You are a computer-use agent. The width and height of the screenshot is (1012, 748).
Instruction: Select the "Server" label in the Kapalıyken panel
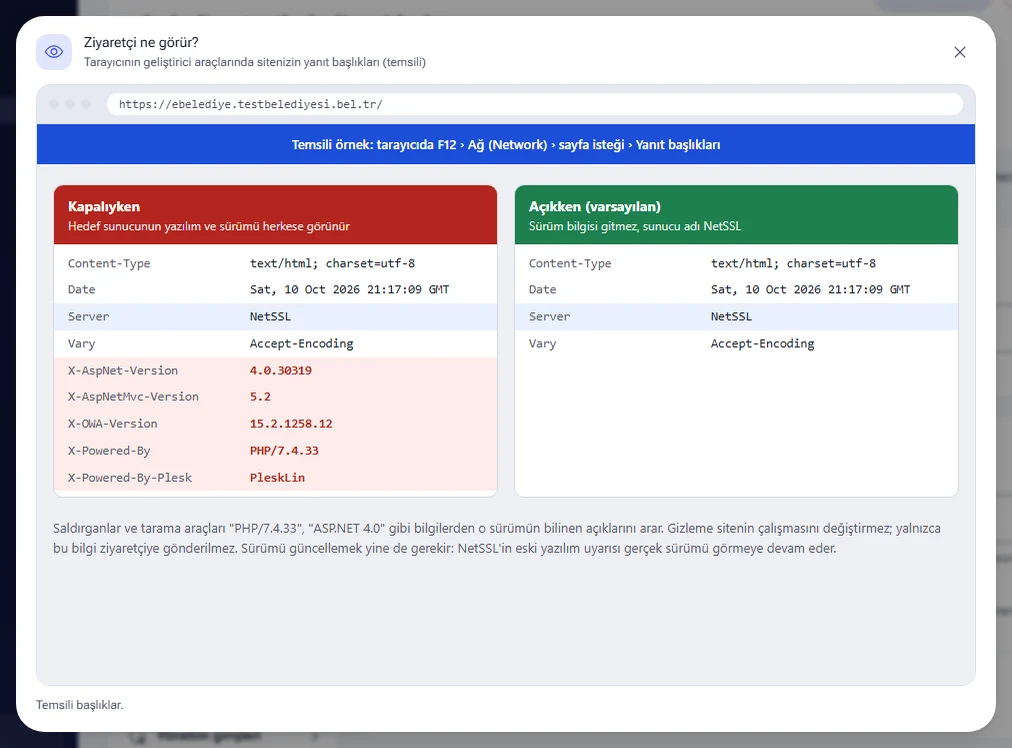tap(88, 317)
